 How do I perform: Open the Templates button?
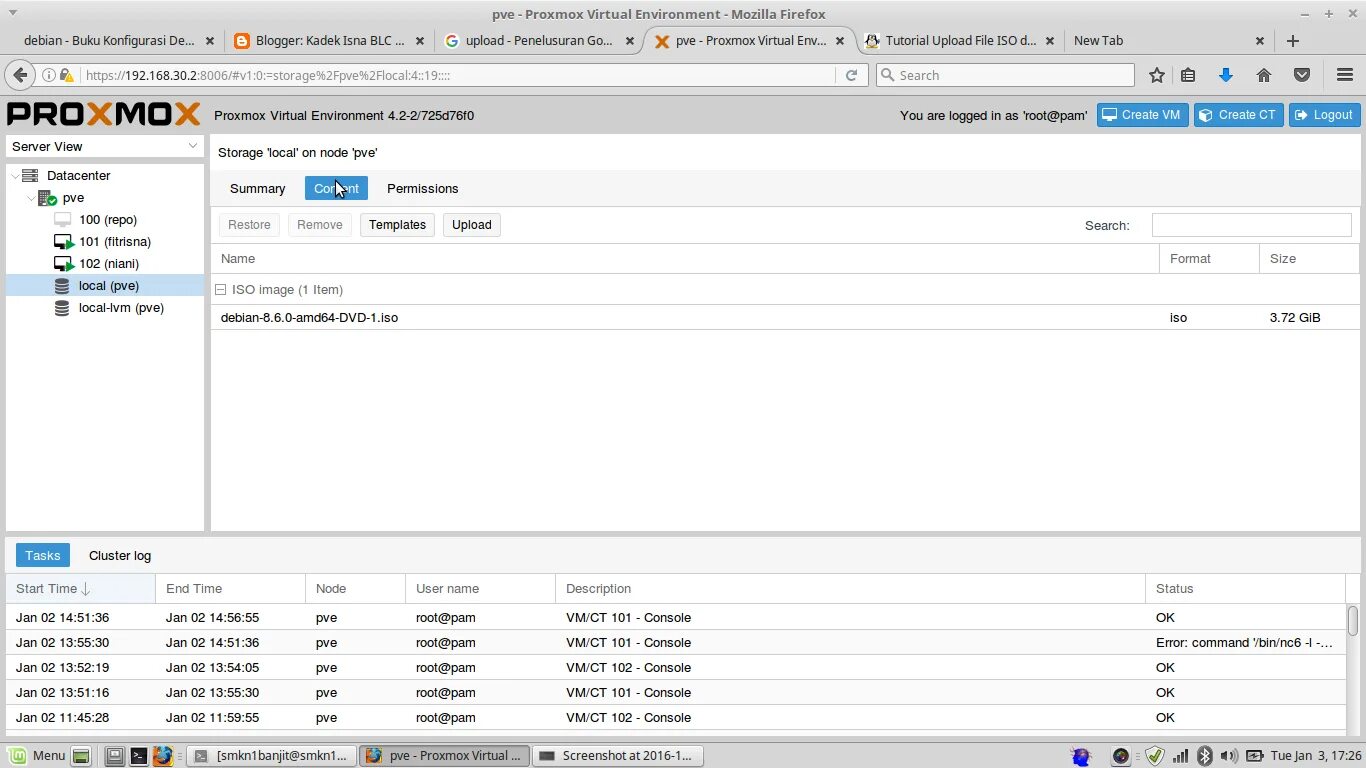click(x=397, y=225)
